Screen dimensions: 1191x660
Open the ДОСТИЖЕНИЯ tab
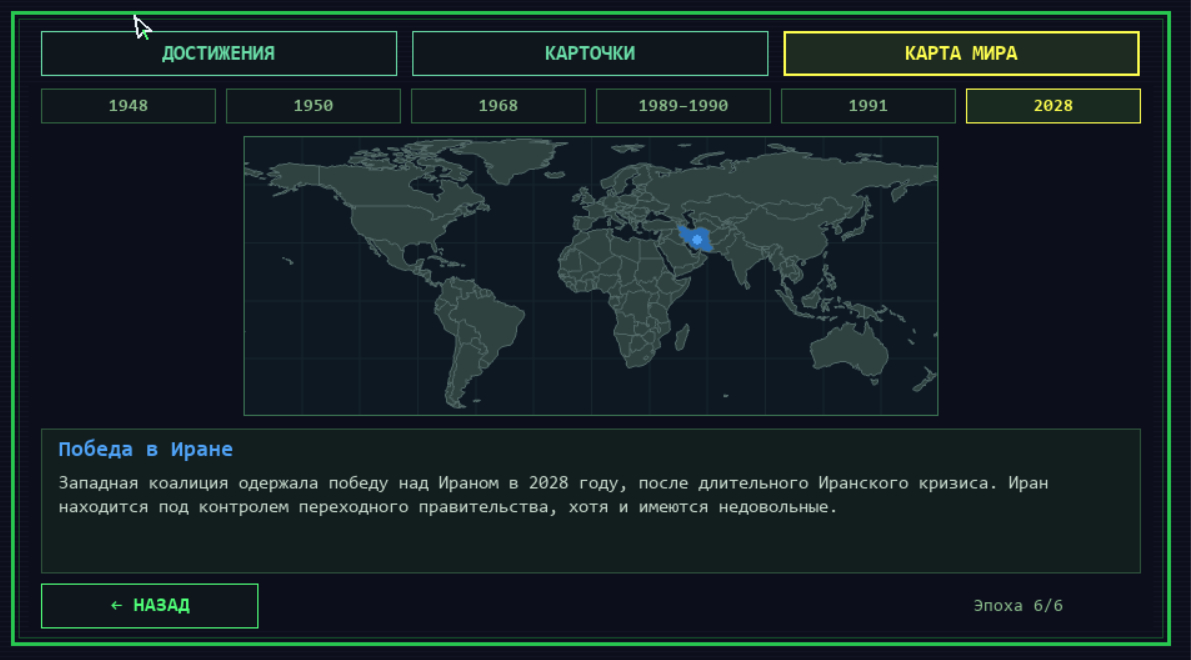(219, 53)
